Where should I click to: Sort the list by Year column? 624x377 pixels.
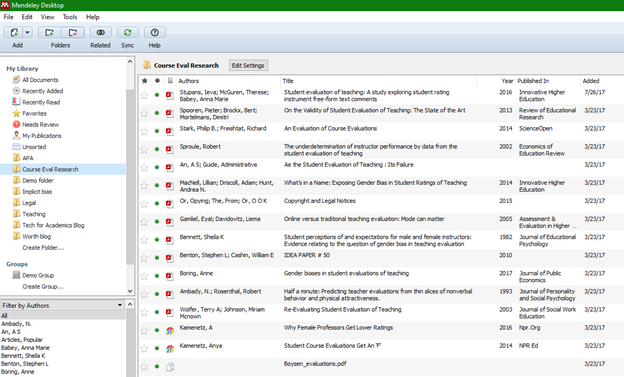point(507,81)
